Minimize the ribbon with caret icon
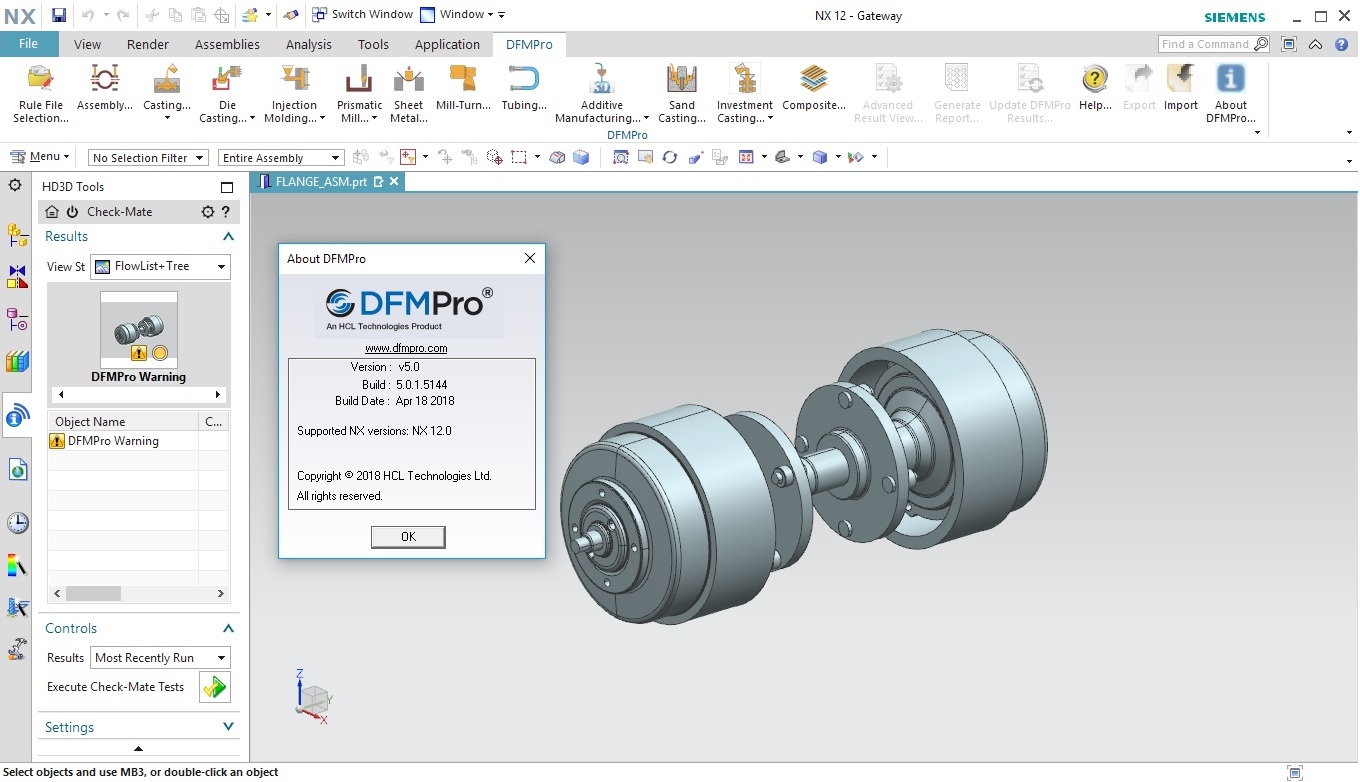 click(x=1315, y=44)
